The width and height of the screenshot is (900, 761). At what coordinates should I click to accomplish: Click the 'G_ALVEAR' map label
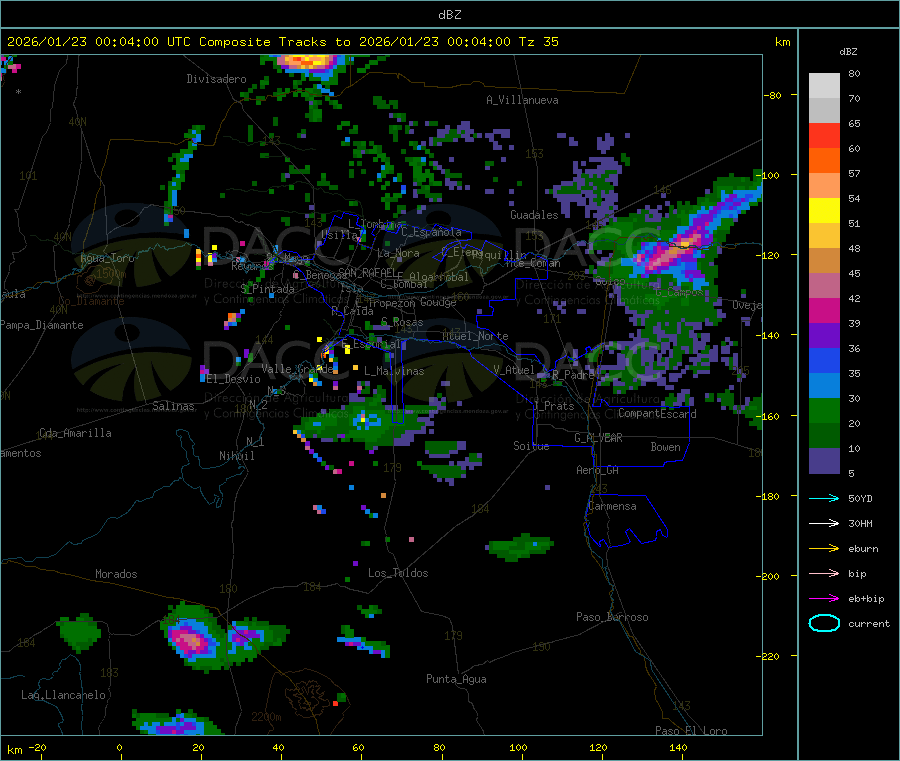(x=598, y=438)
